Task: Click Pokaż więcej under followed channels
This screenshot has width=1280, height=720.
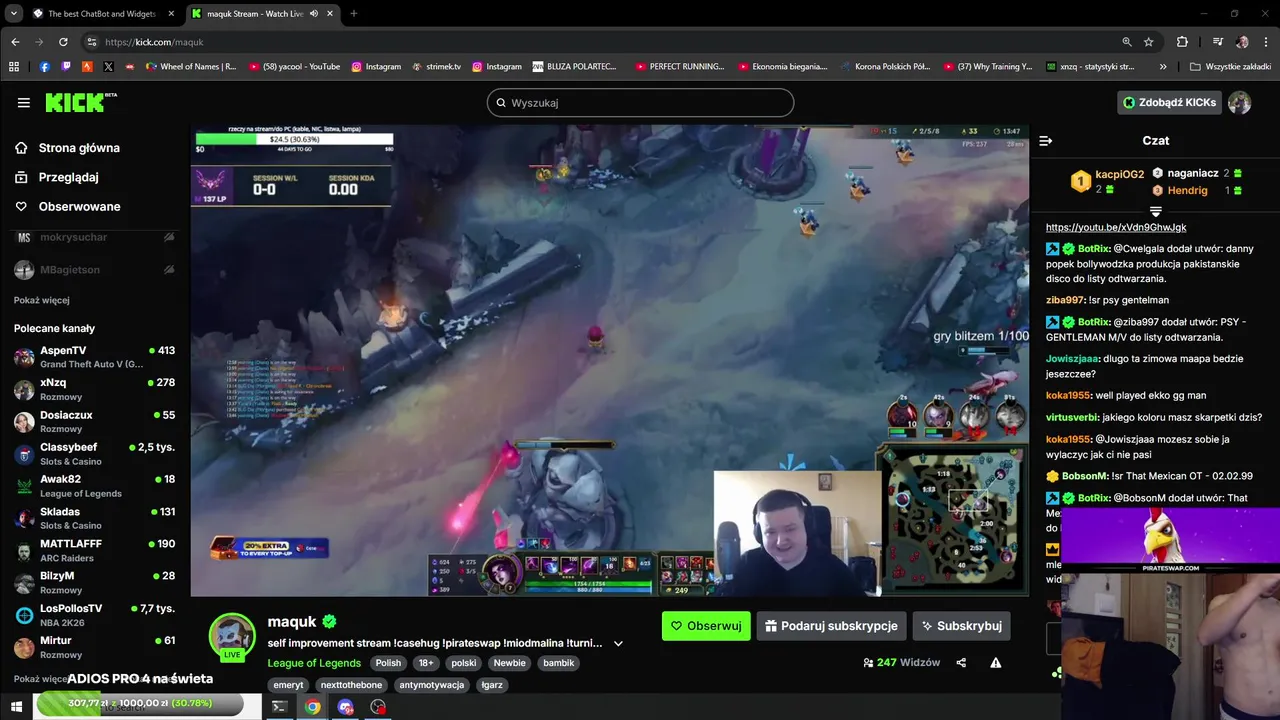Action: [42, 300]
